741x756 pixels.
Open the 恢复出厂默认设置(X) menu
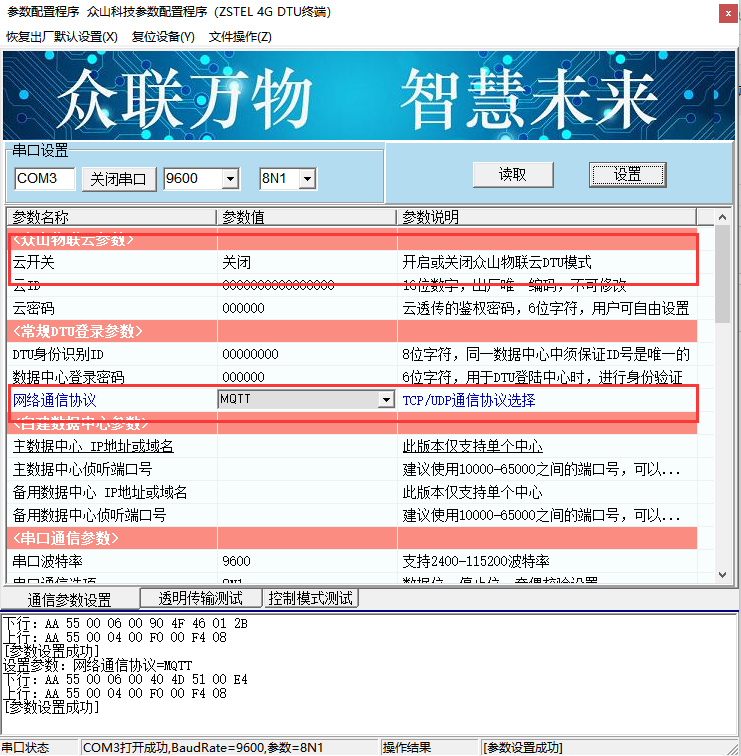pos(62,37)
